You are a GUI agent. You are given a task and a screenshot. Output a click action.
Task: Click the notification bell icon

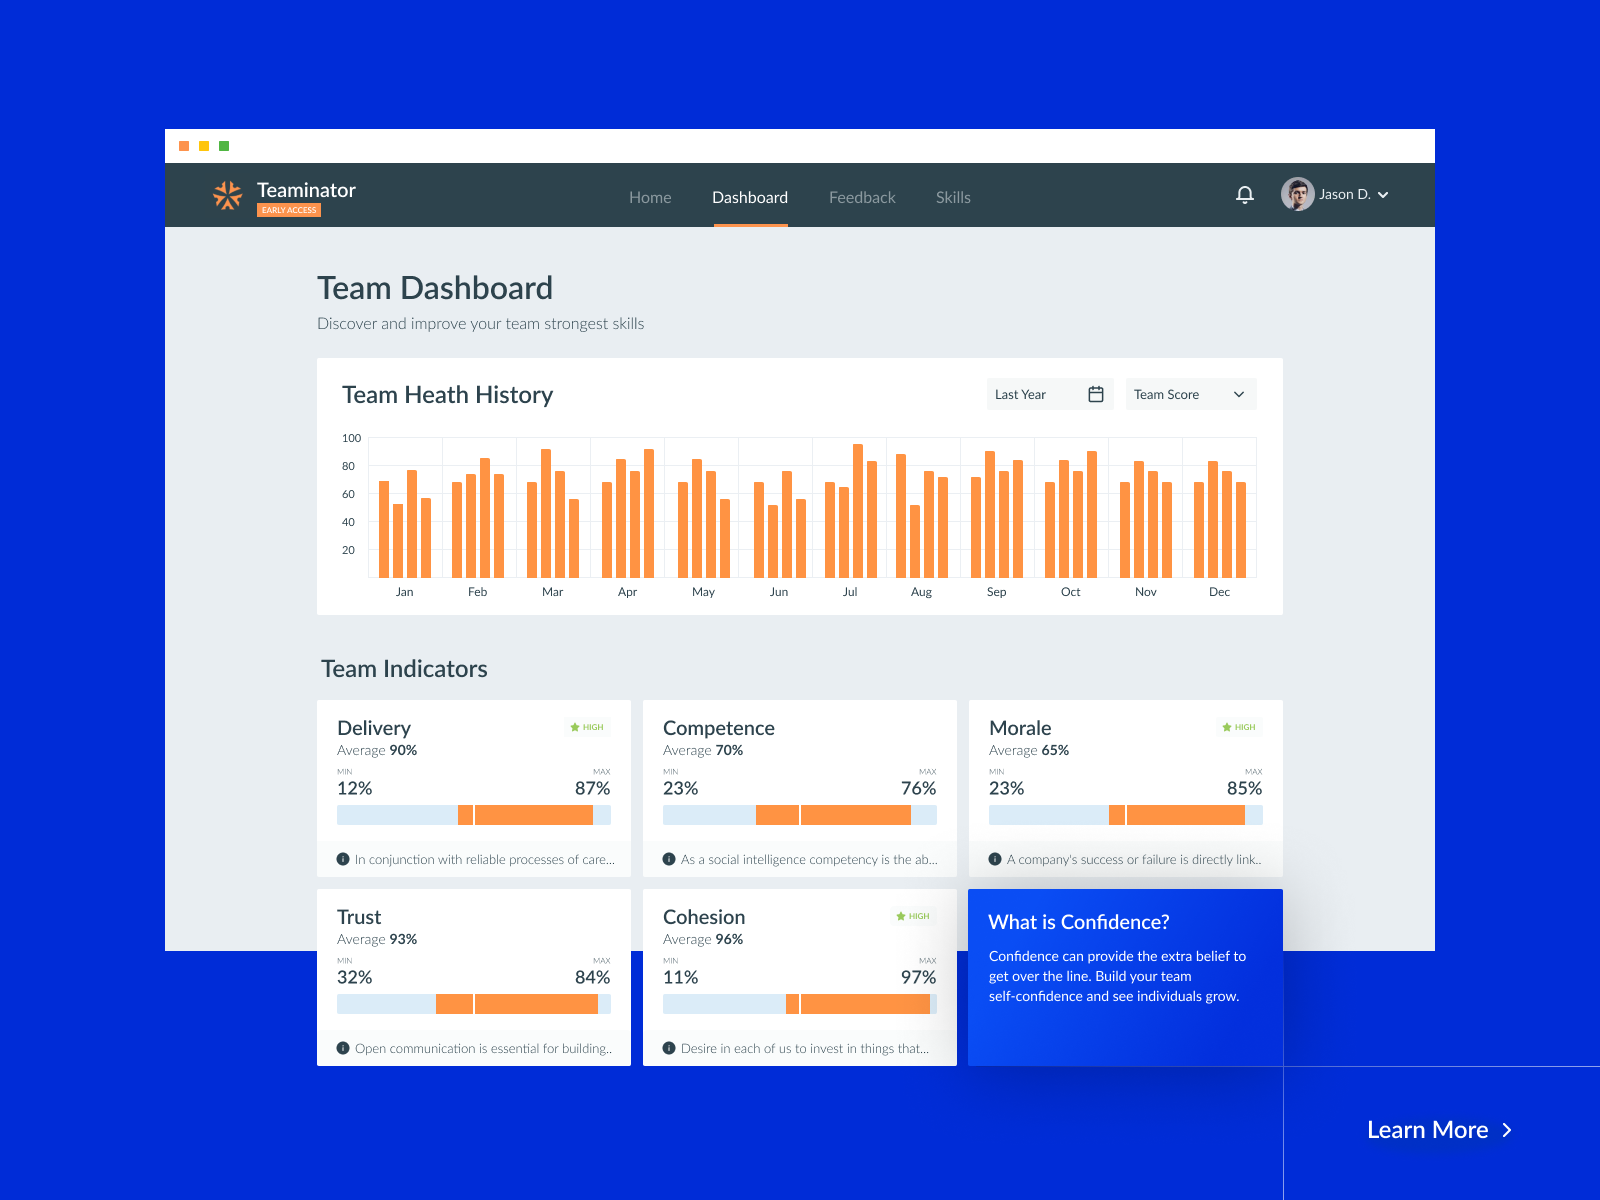pos(1244,195)
